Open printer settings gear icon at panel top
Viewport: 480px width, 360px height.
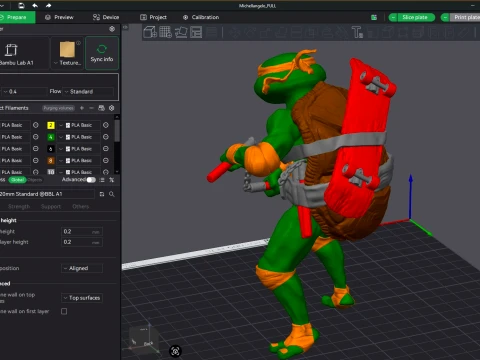click(112, 29)
